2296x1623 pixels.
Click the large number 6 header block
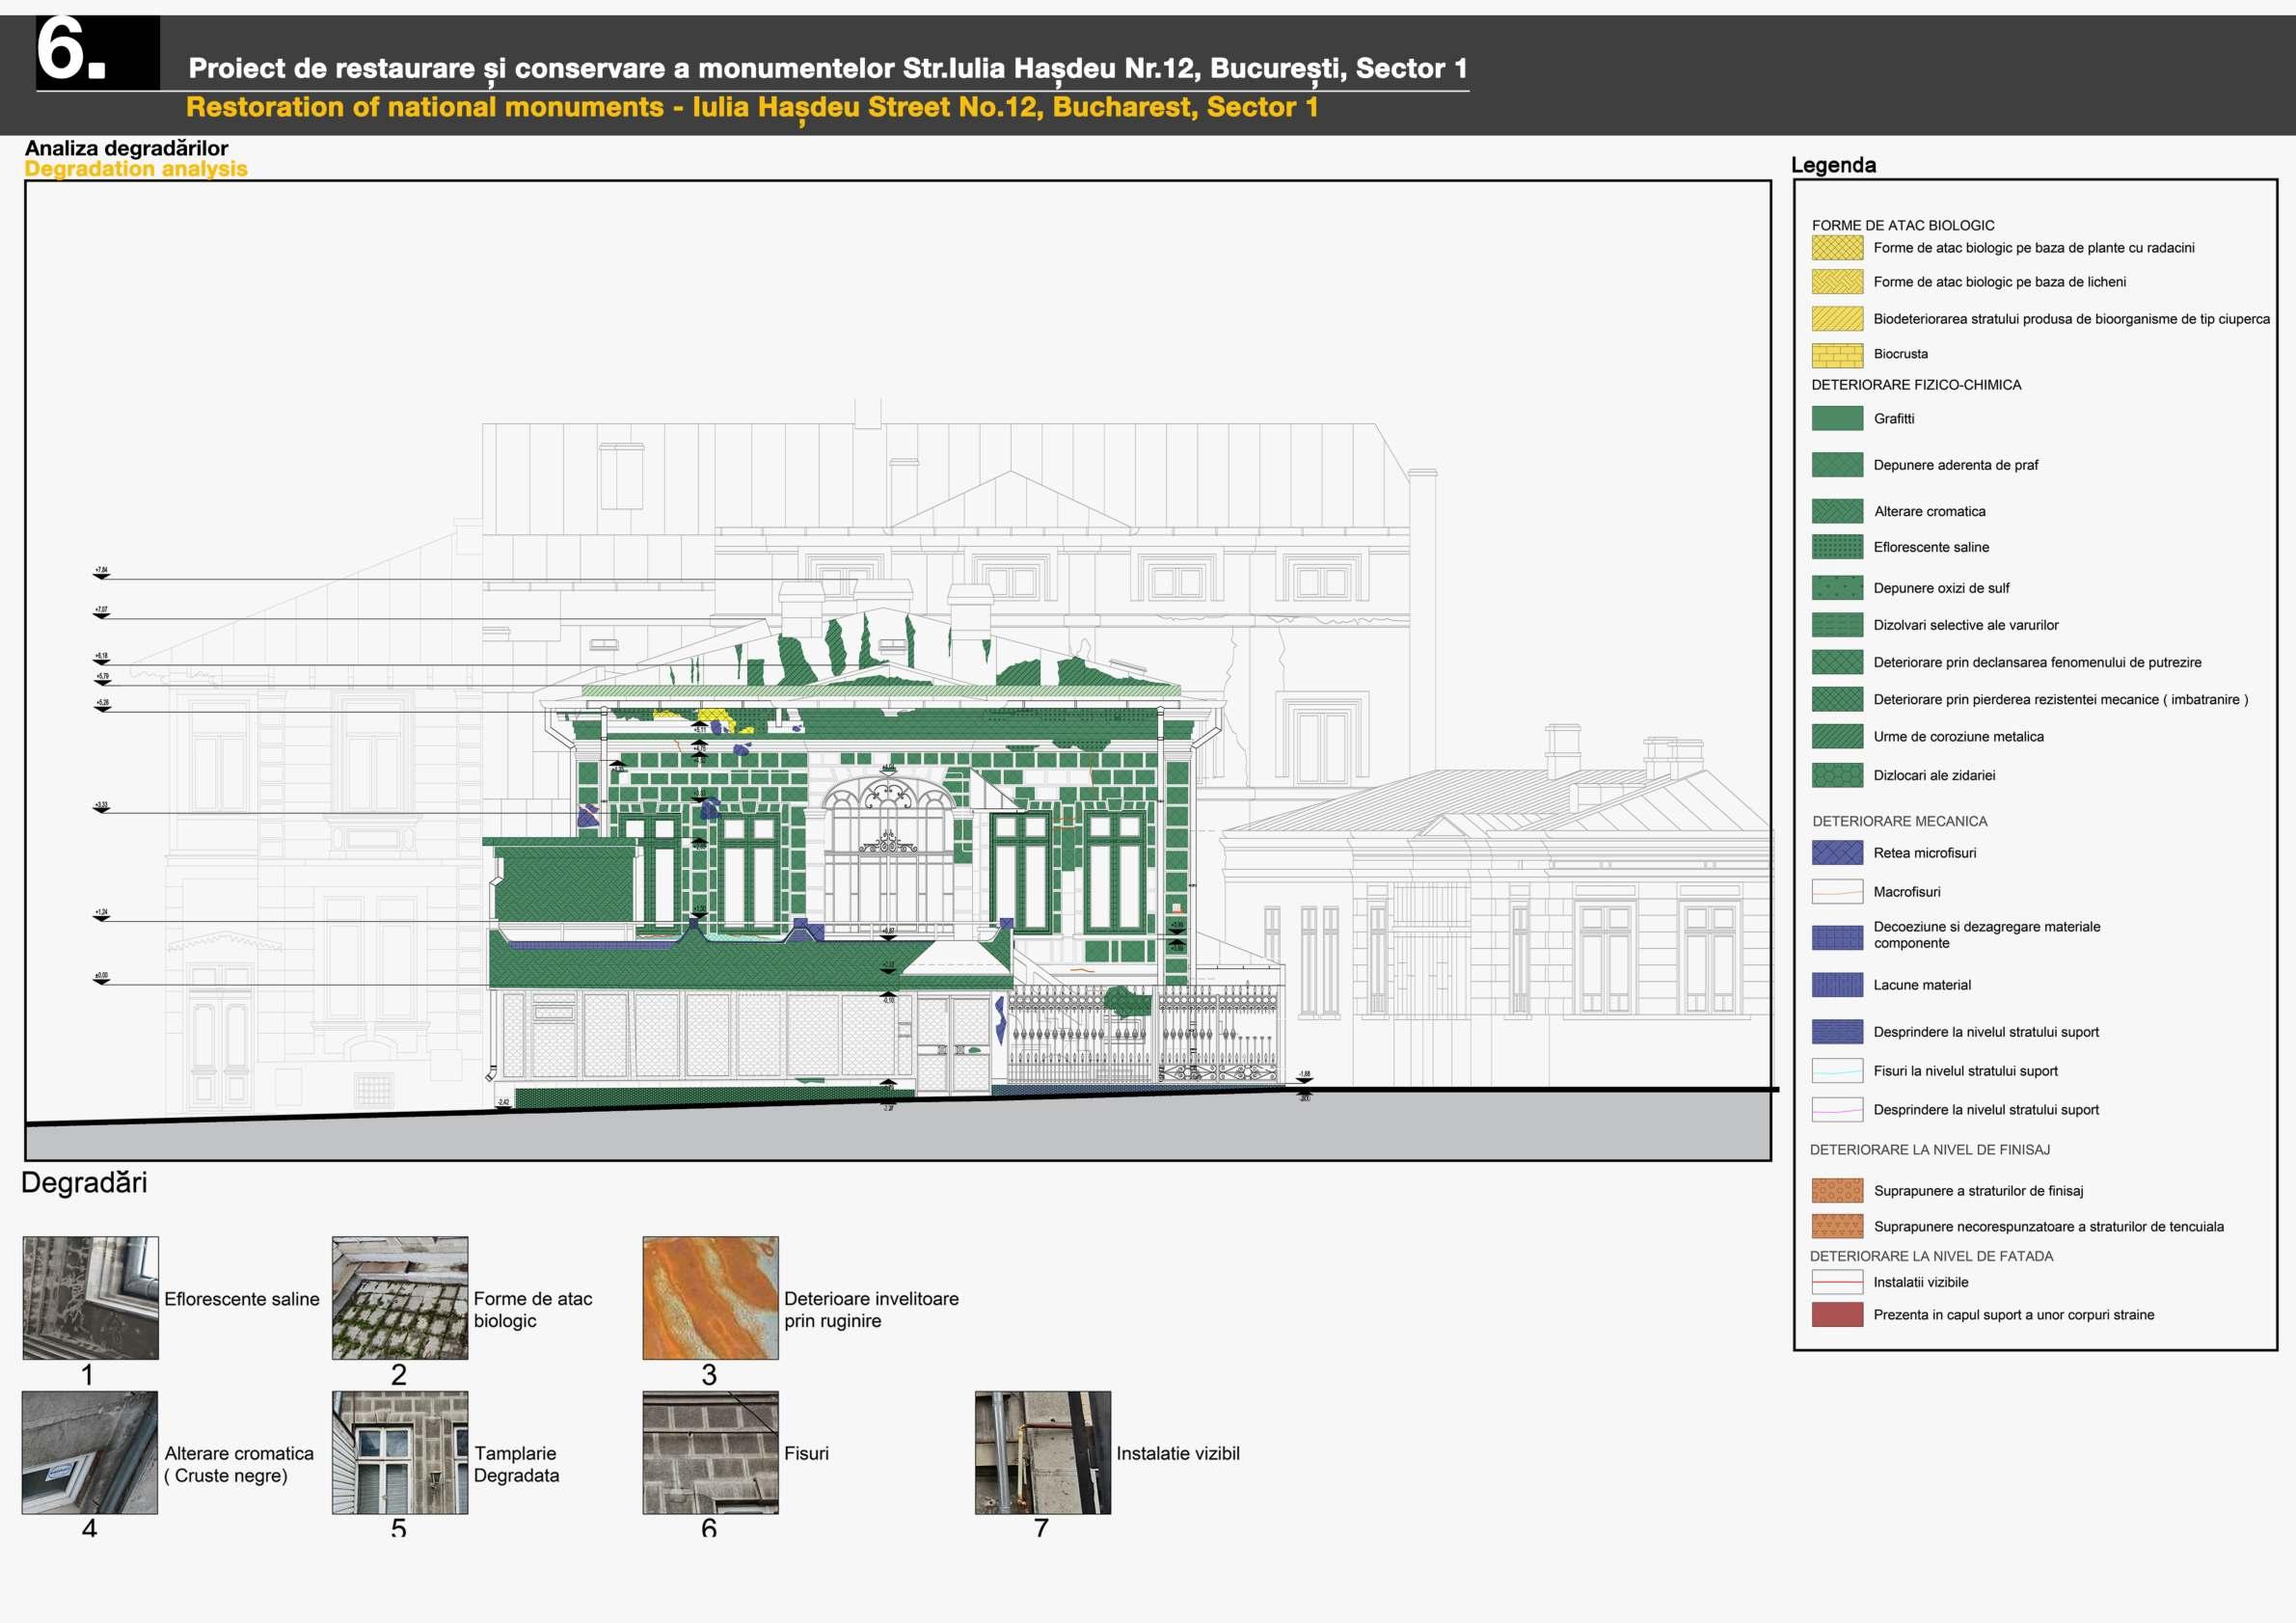tap(97, 52)
